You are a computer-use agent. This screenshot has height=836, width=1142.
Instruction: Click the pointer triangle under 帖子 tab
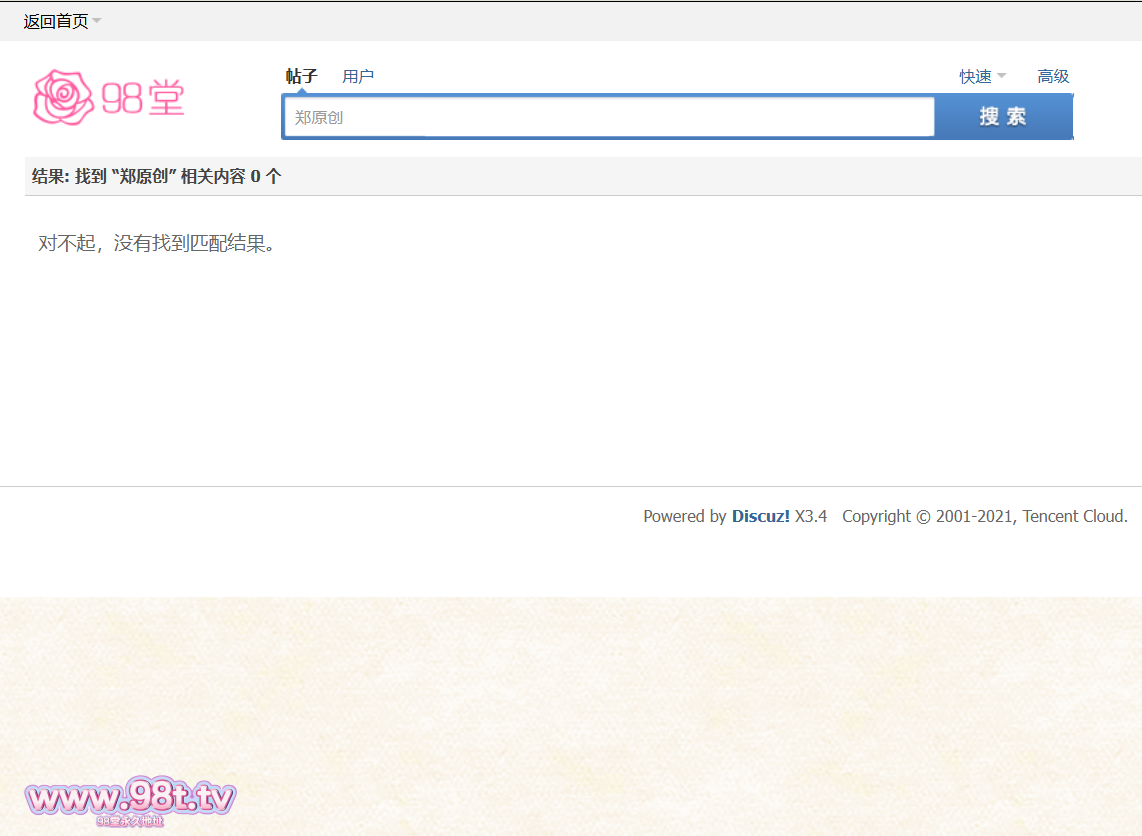(301, 92)
